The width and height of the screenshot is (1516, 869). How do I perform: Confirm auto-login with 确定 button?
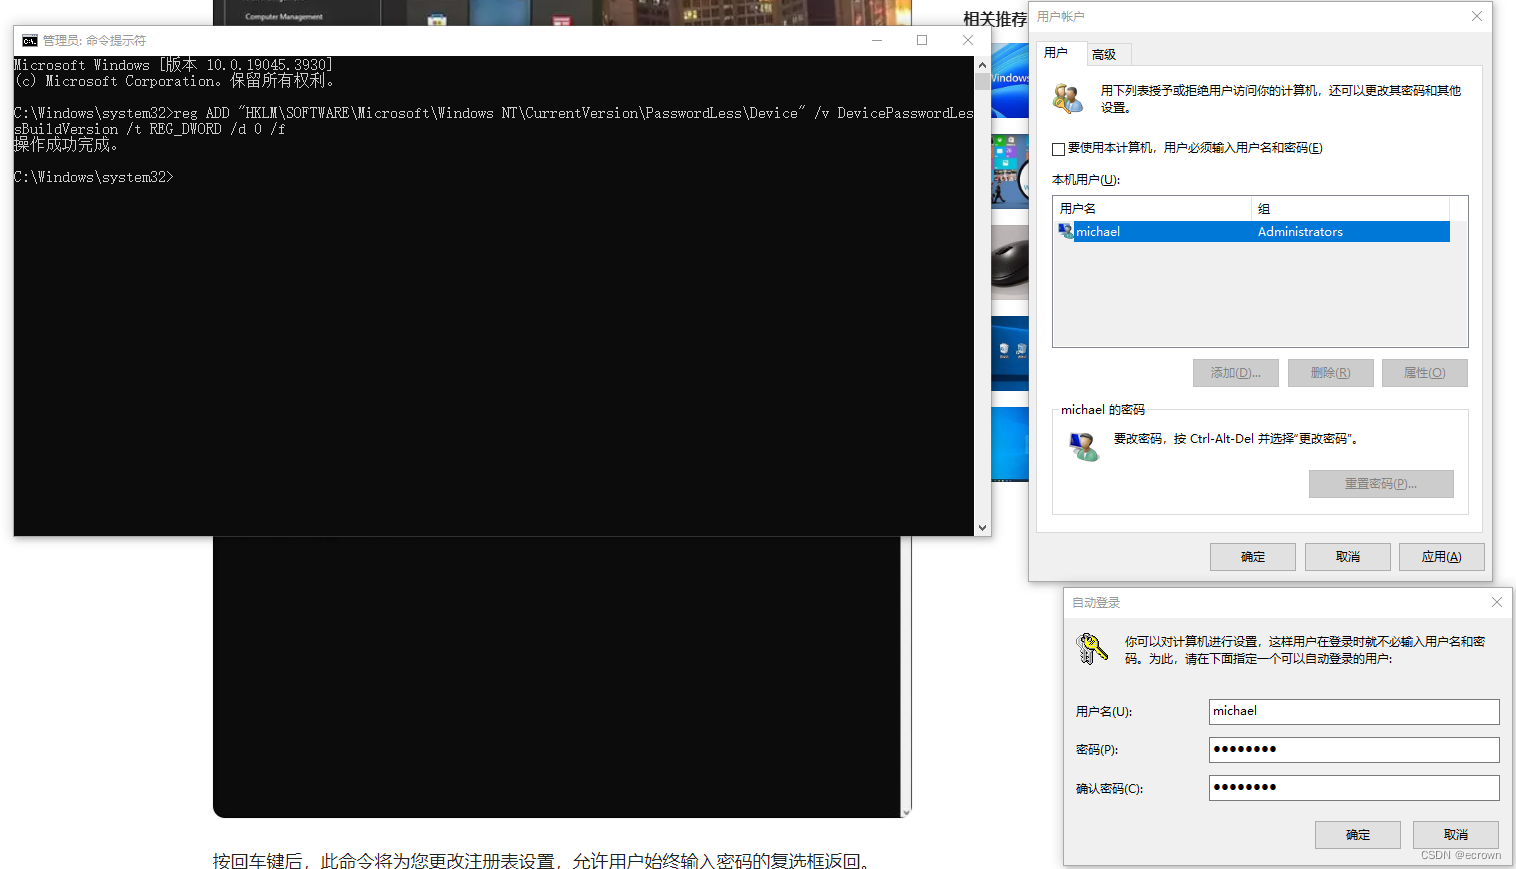[x=1357, y=835]
